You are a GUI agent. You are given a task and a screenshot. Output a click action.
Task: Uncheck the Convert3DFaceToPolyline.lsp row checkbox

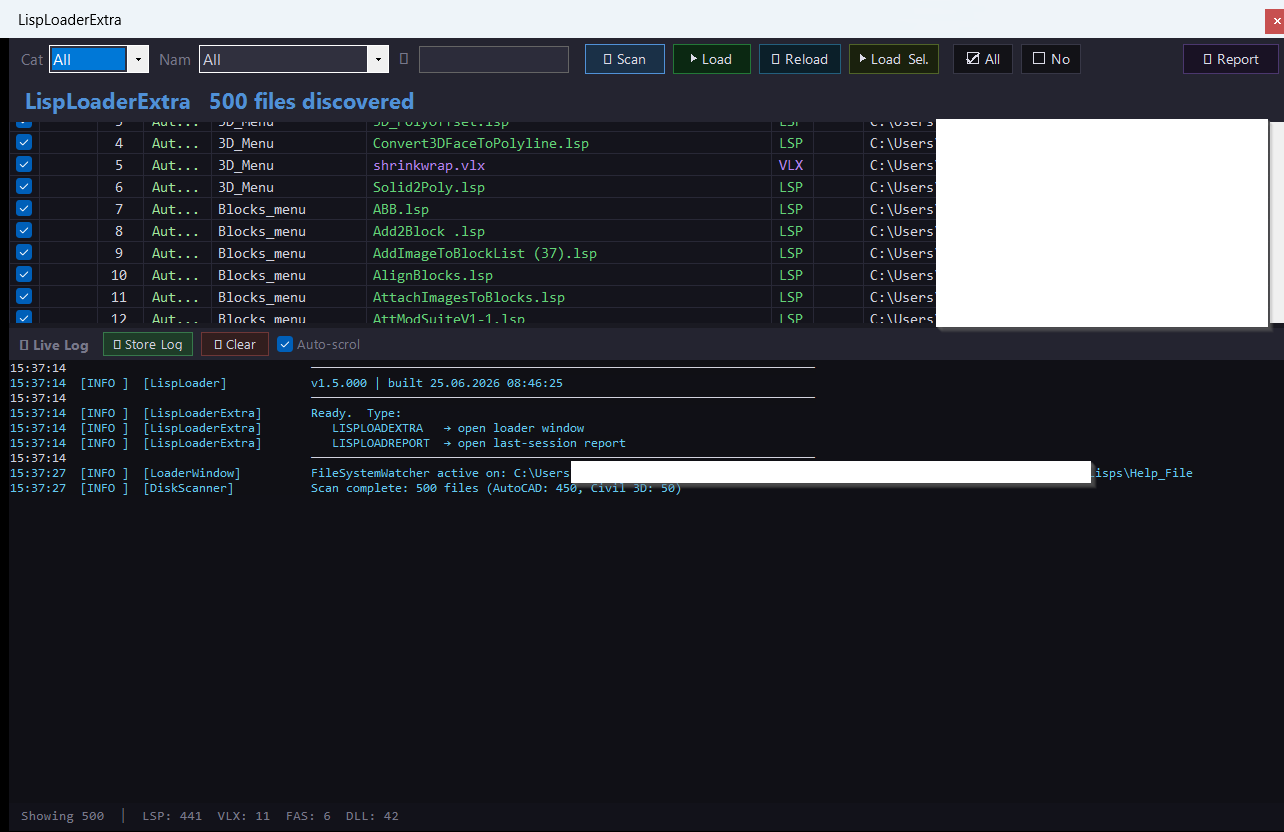(x=24, y=143)
